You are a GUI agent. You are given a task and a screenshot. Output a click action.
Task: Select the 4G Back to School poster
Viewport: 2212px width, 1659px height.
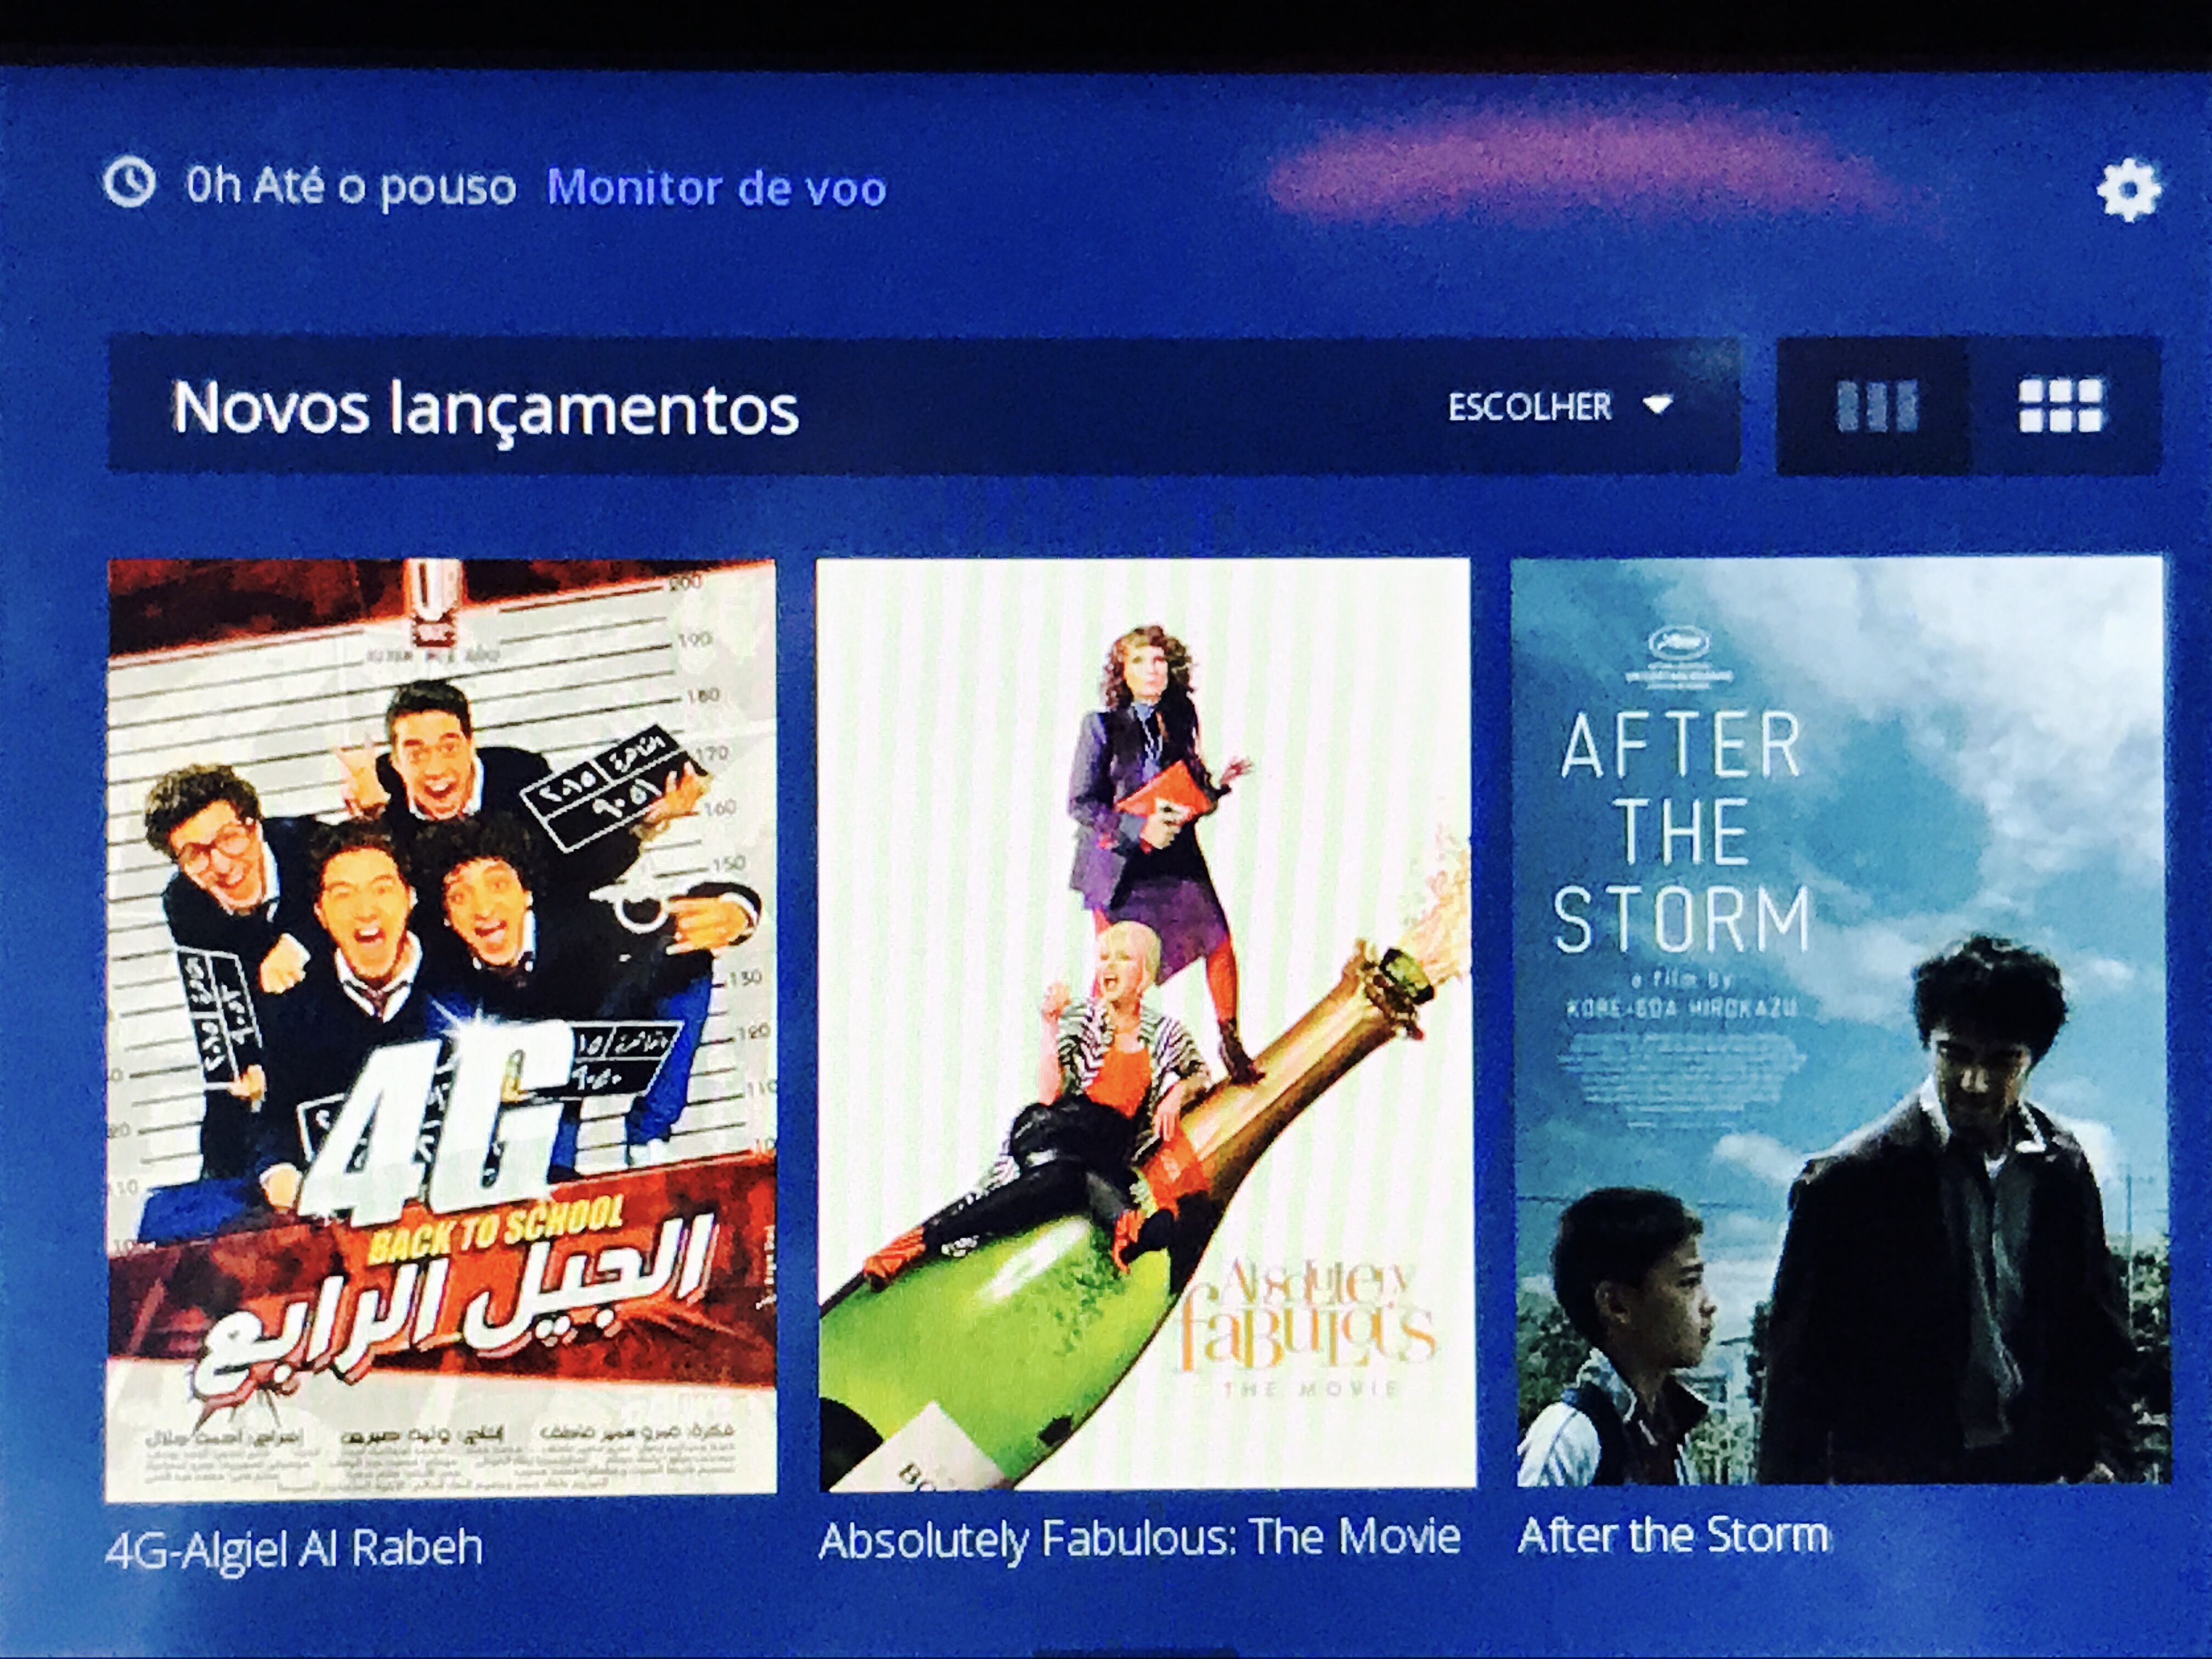click(x=441, y=1030)
